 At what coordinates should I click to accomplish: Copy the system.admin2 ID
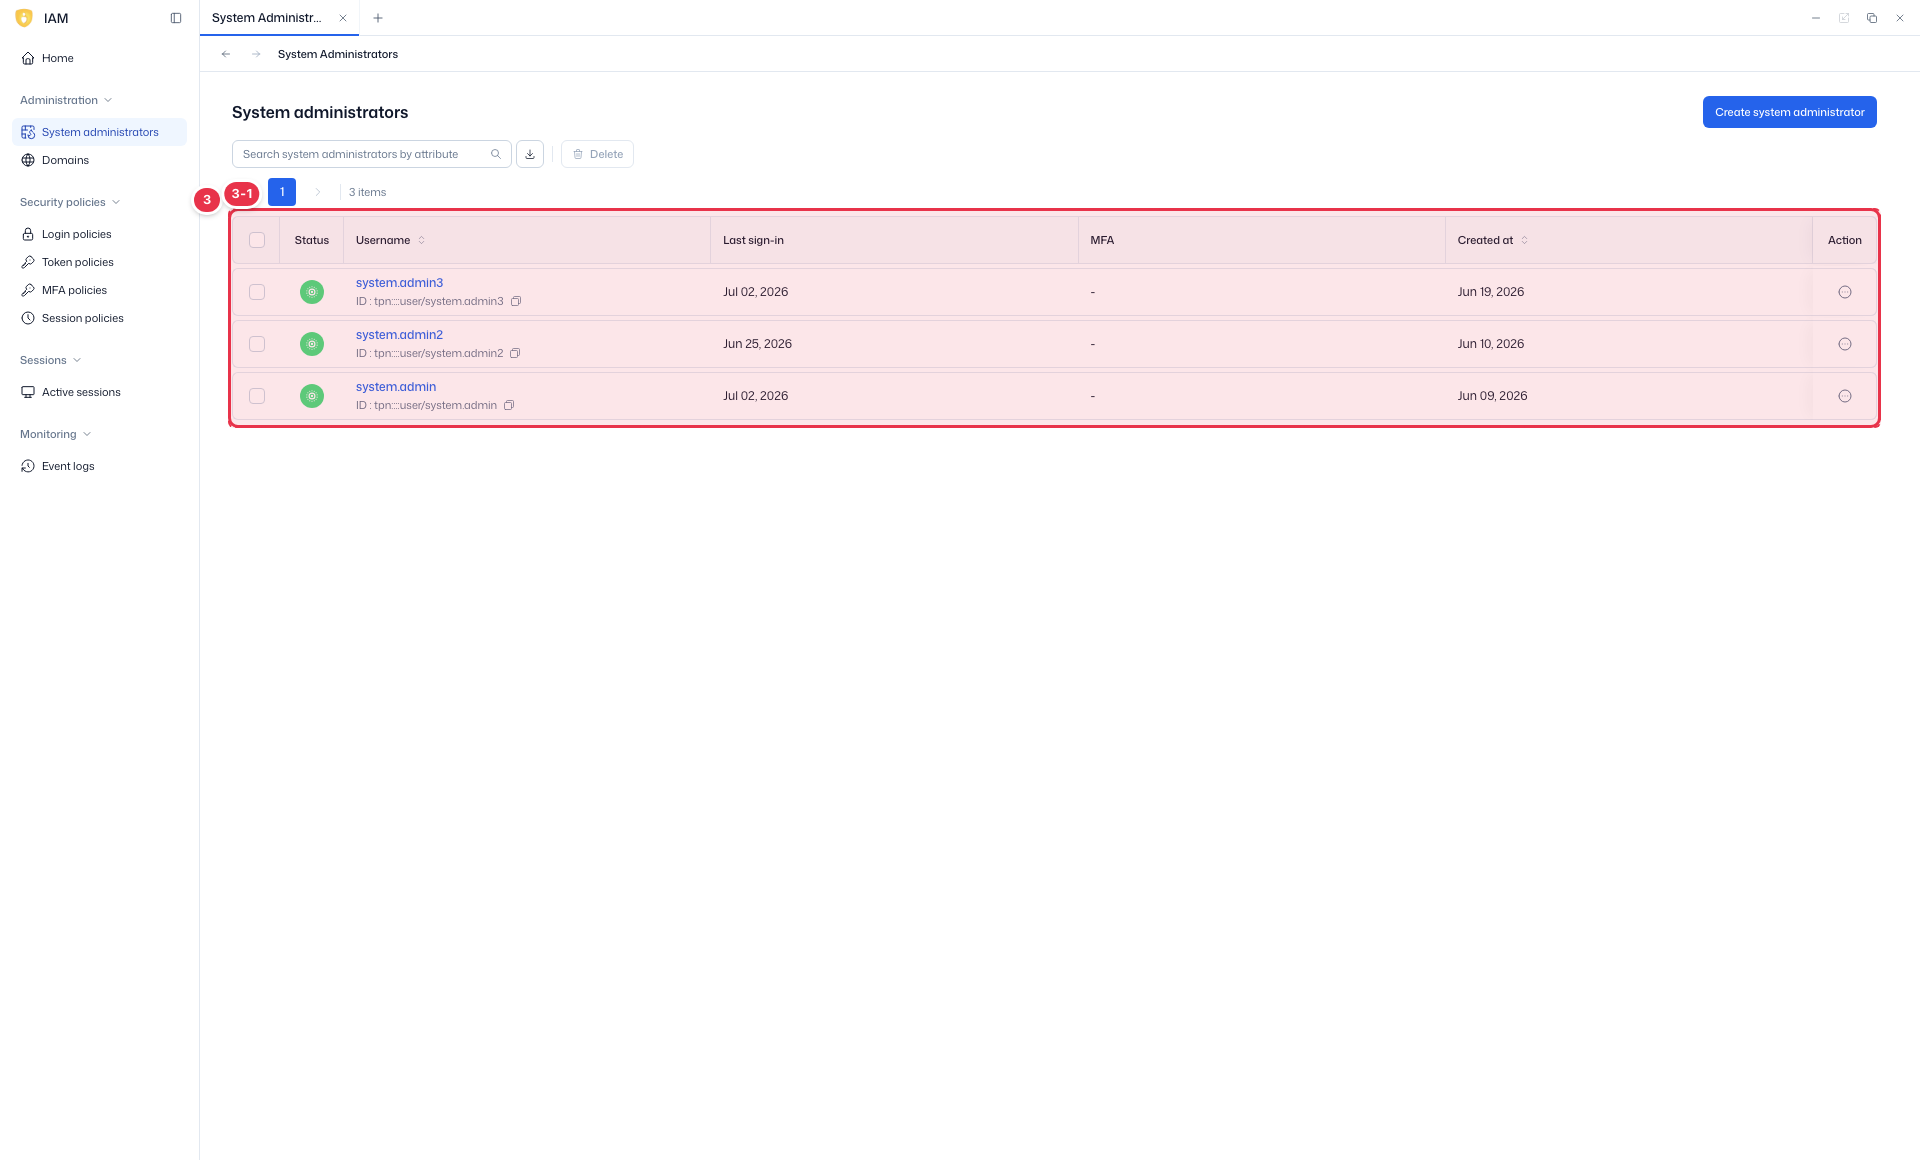click(515, 353)
